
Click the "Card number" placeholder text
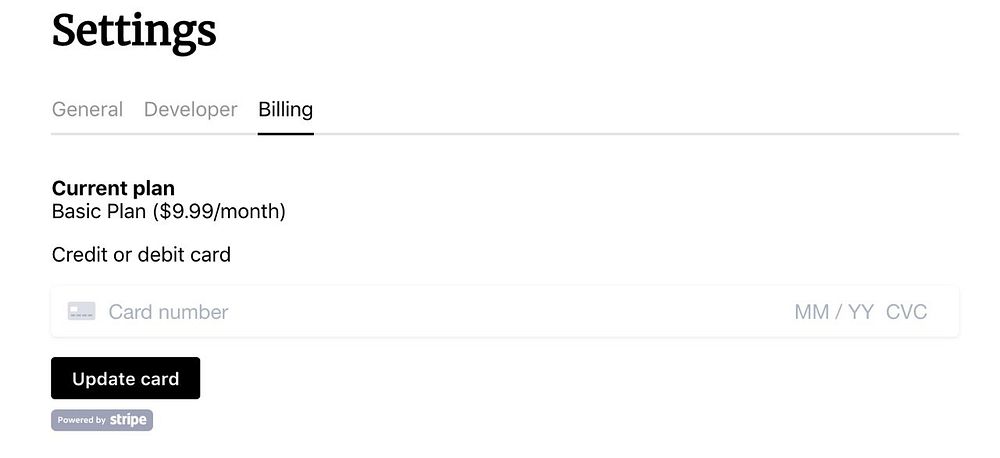pyautogui.click(x=168, y=312)
